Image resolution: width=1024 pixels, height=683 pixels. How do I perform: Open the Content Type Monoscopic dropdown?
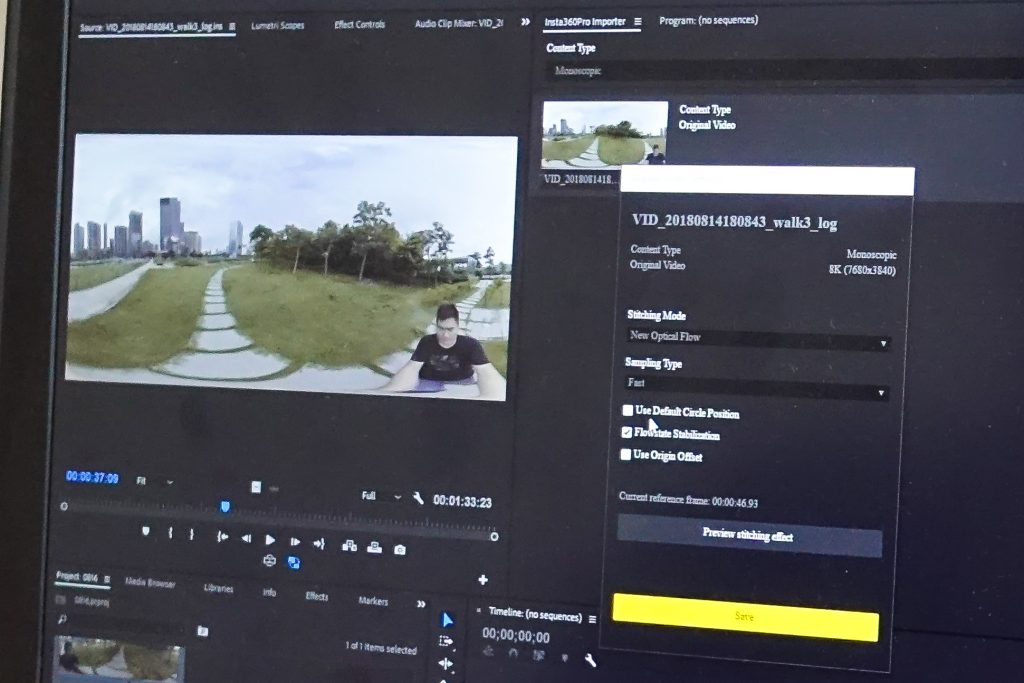[x=784, y=70]
